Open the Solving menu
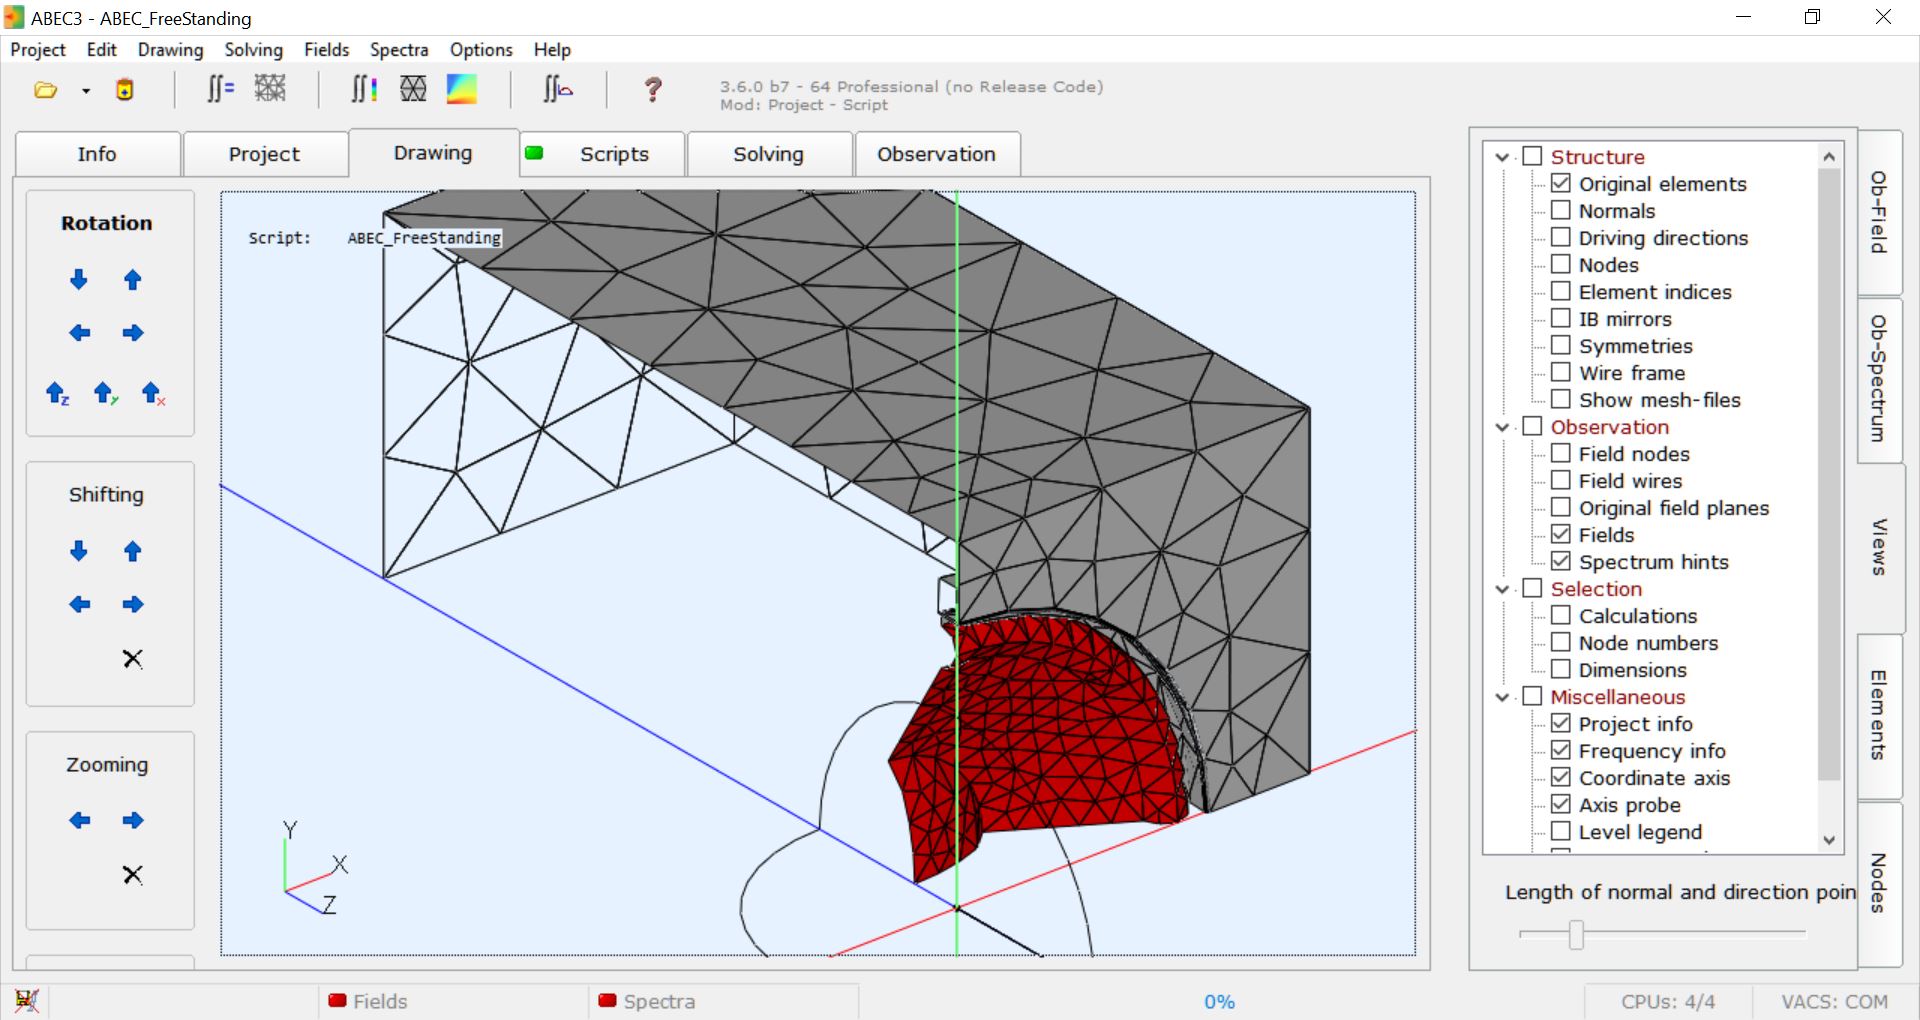 click(x=254, y=50)
